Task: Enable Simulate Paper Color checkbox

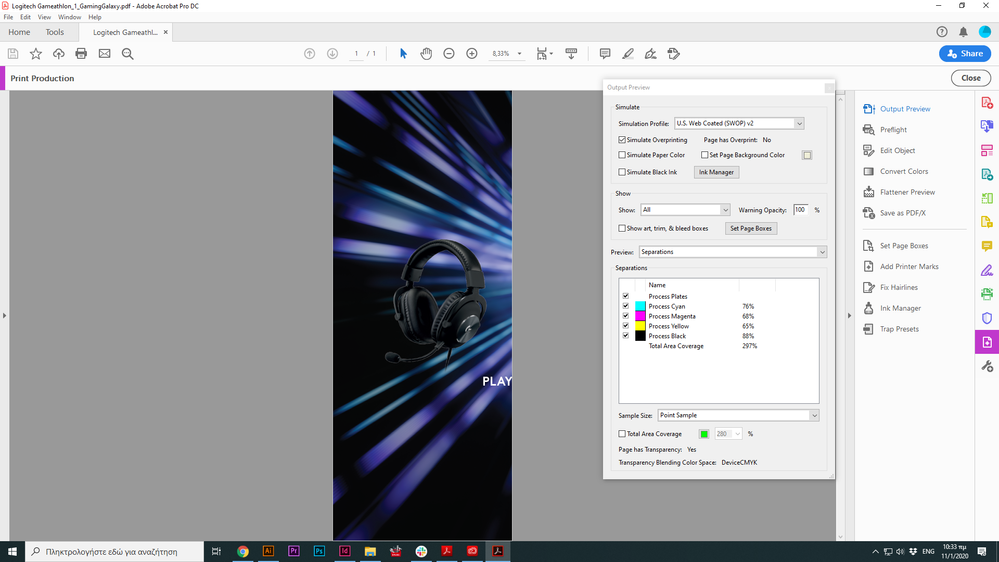Action: click(x=623, y=155)
